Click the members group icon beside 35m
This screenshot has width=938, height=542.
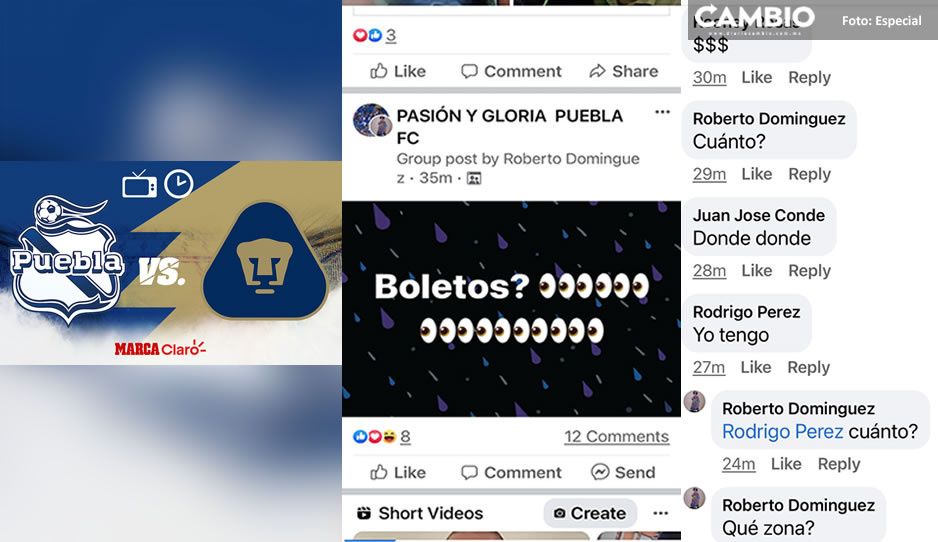[474, 178]
